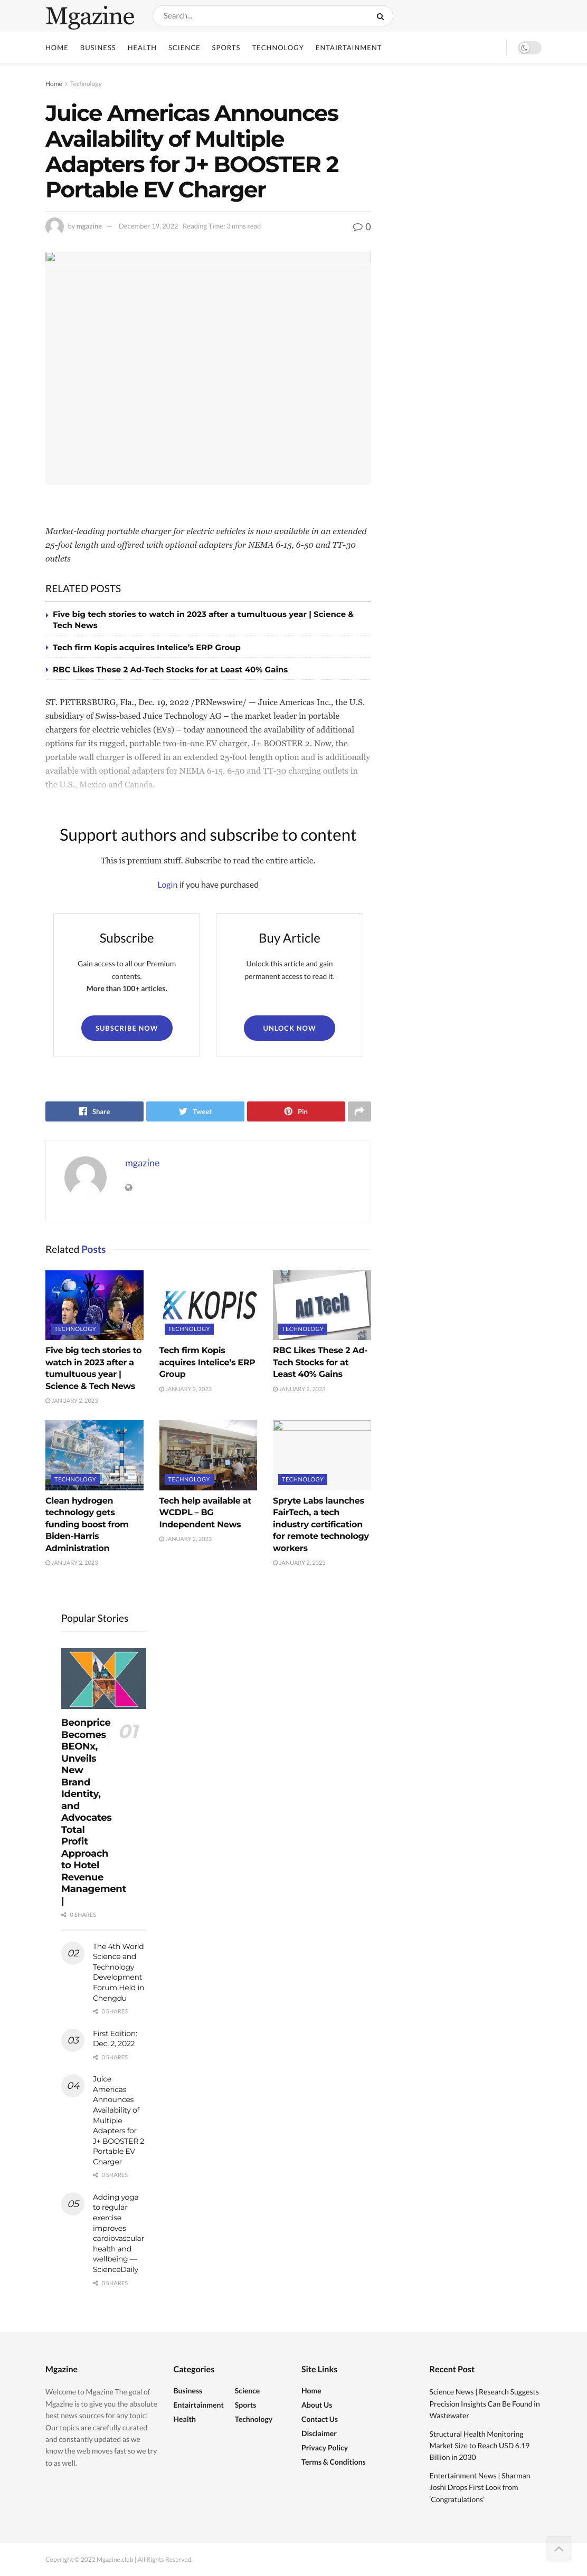Open the featured article image placeholder

tap(208, 368)
